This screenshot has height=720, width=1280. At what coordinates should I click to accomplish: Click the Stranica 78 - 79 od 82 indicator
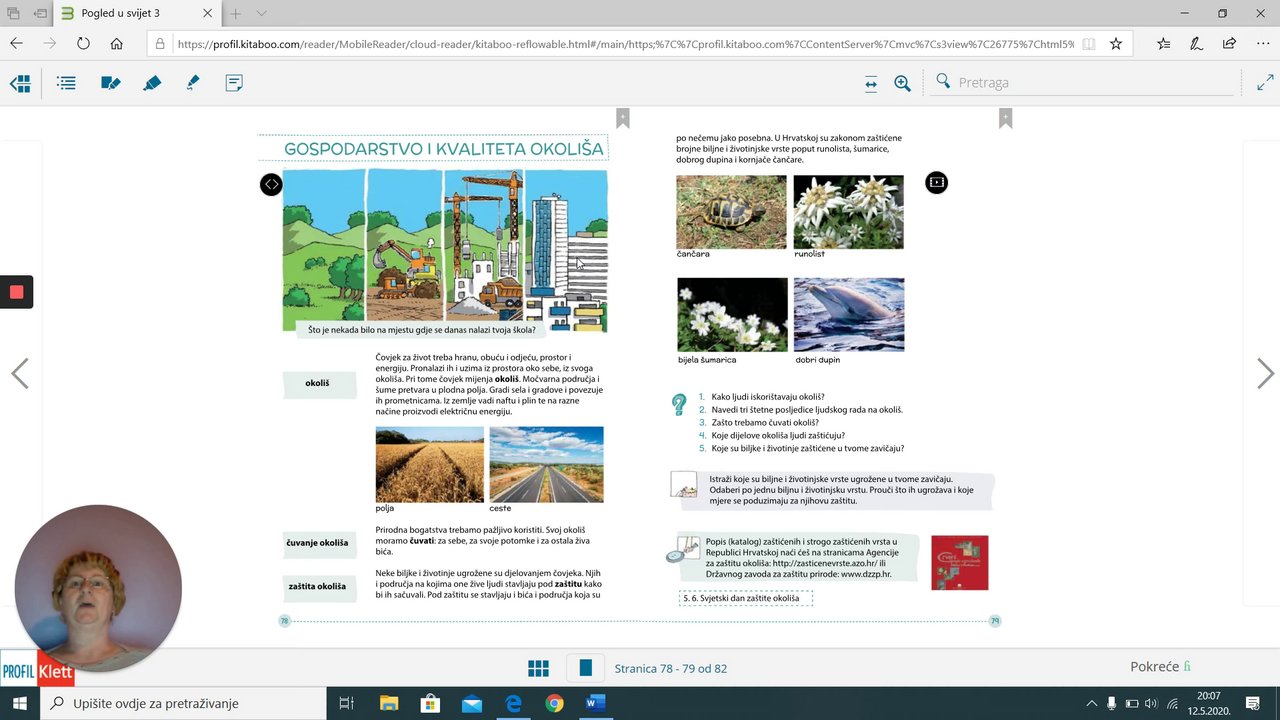pyautogui.click(x=671, y=668)
